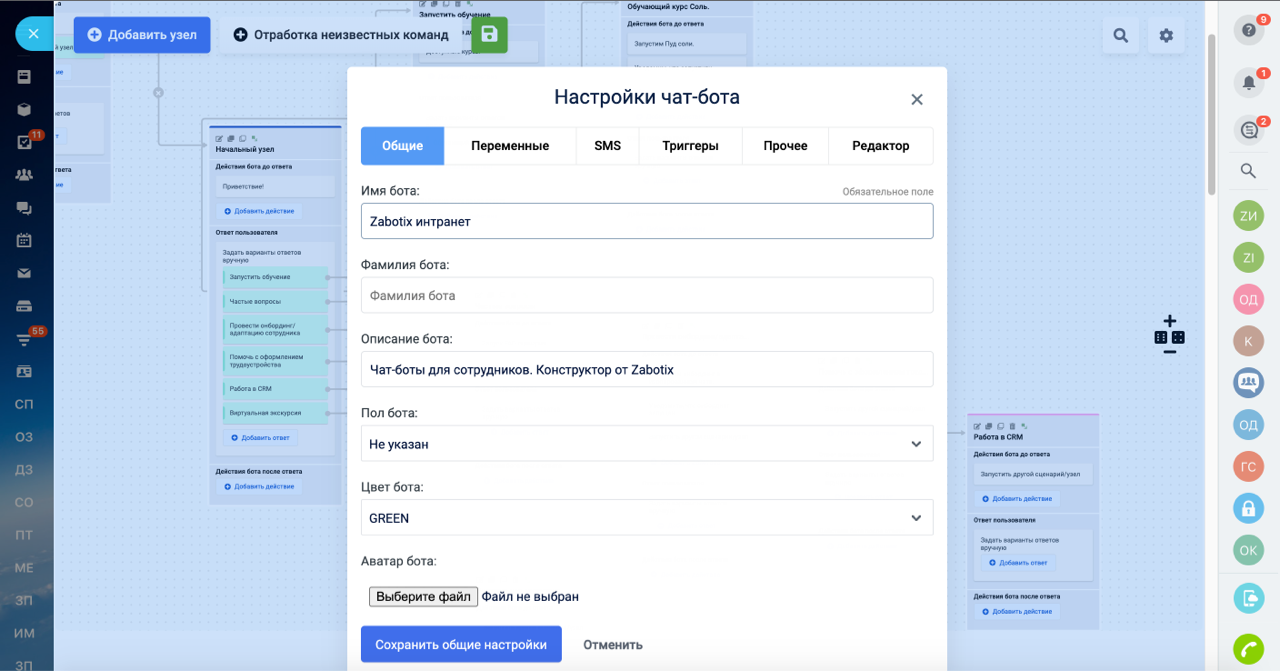Screen dimensions: 1280x671
Task: Open help question mark icon
Action: coord(1248,32)
